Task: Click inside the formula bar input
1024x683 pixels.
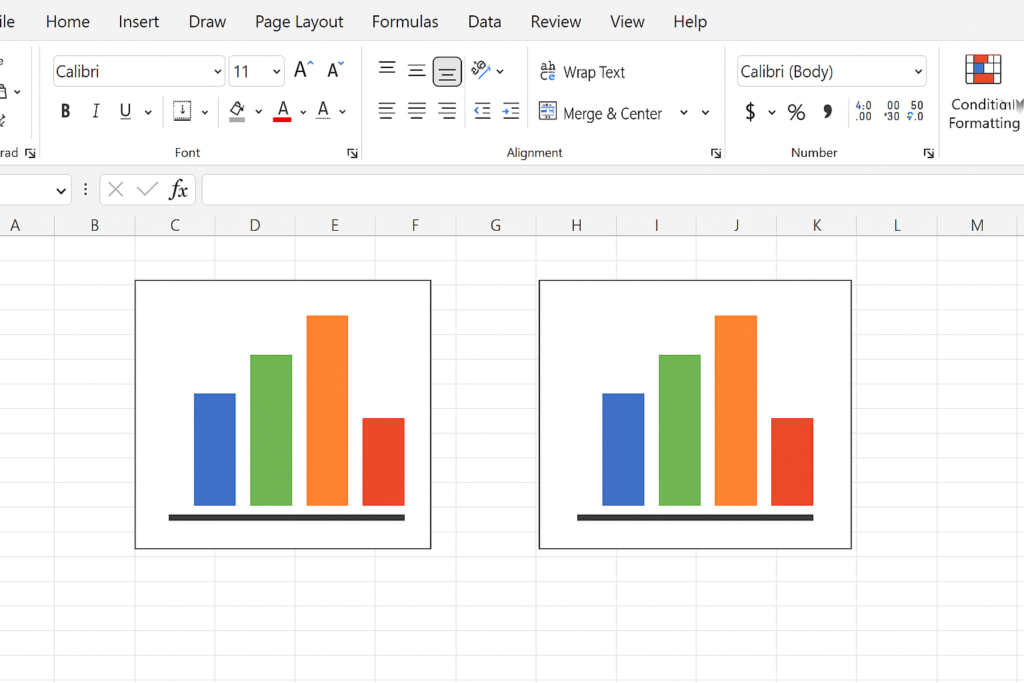Action: point(613,190)
